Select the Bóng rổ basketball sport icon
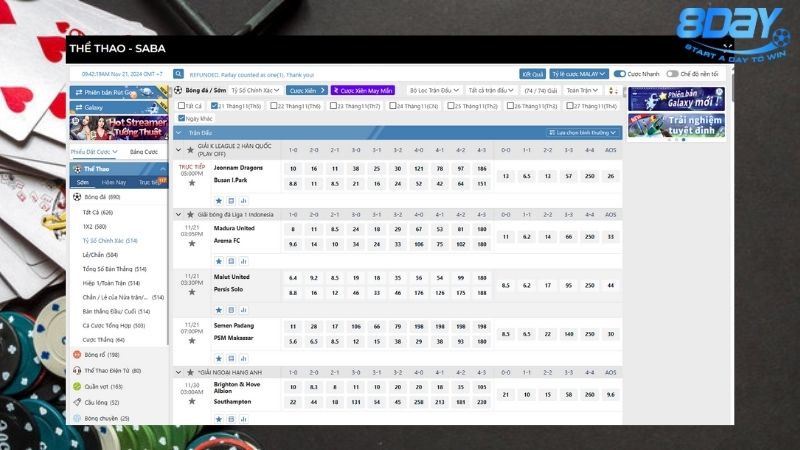Screen dimensions: 800x450 [77, 355]
